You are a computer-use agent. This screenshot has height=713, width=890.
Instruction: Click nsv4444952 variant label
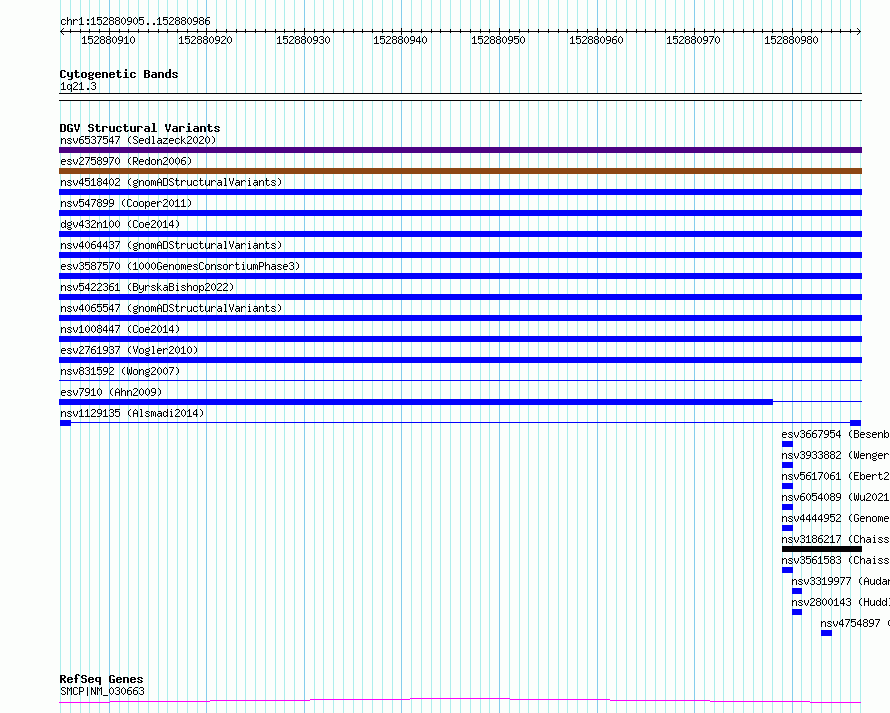click(836, 518)
